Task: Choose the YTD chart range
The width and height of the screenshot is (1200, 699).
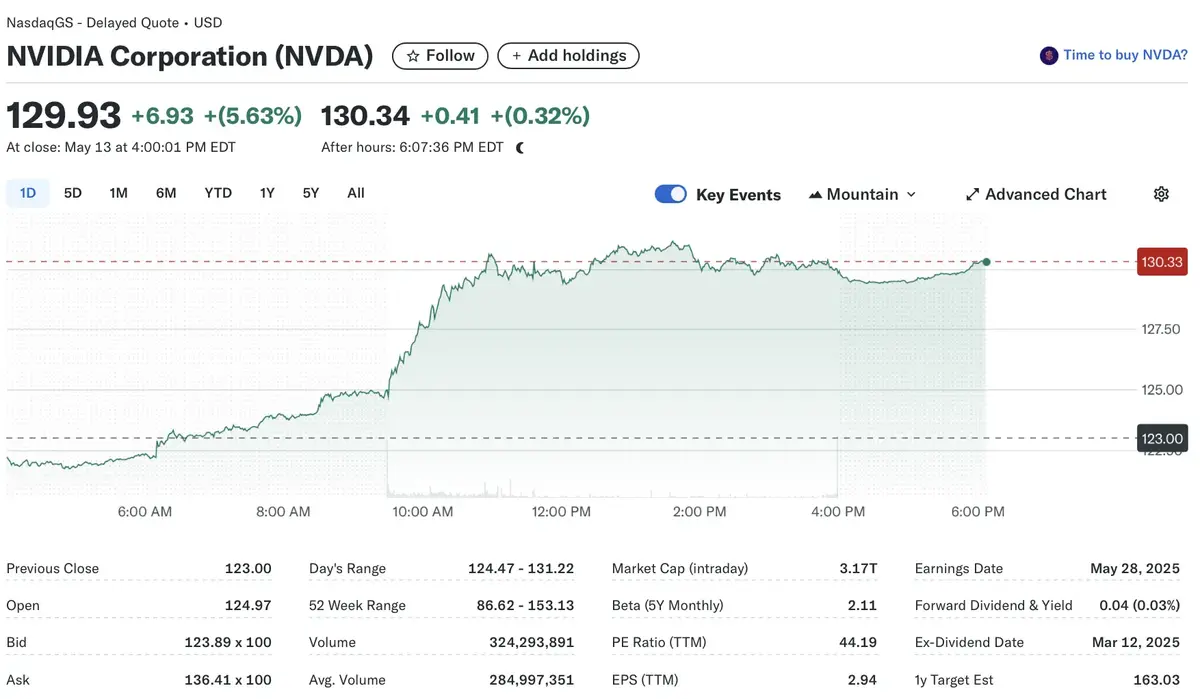Action: click(218, 193)
